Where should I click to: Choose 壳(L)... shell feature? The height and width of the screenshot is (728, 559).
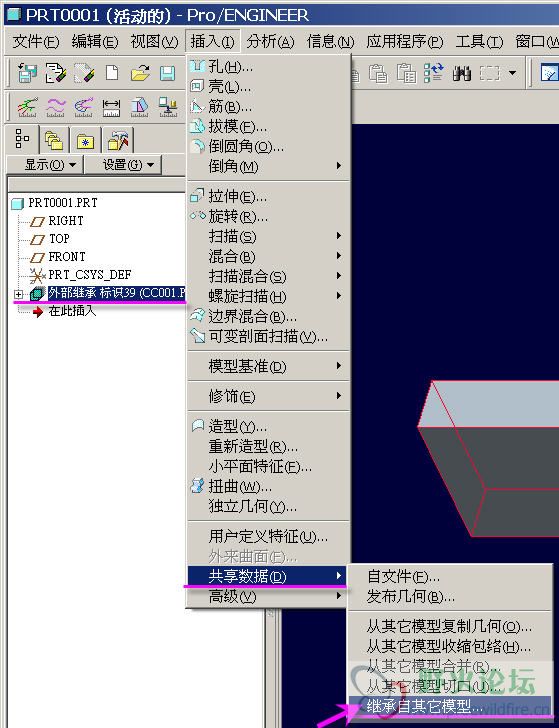pyautogui.click(x=268, y=86)
